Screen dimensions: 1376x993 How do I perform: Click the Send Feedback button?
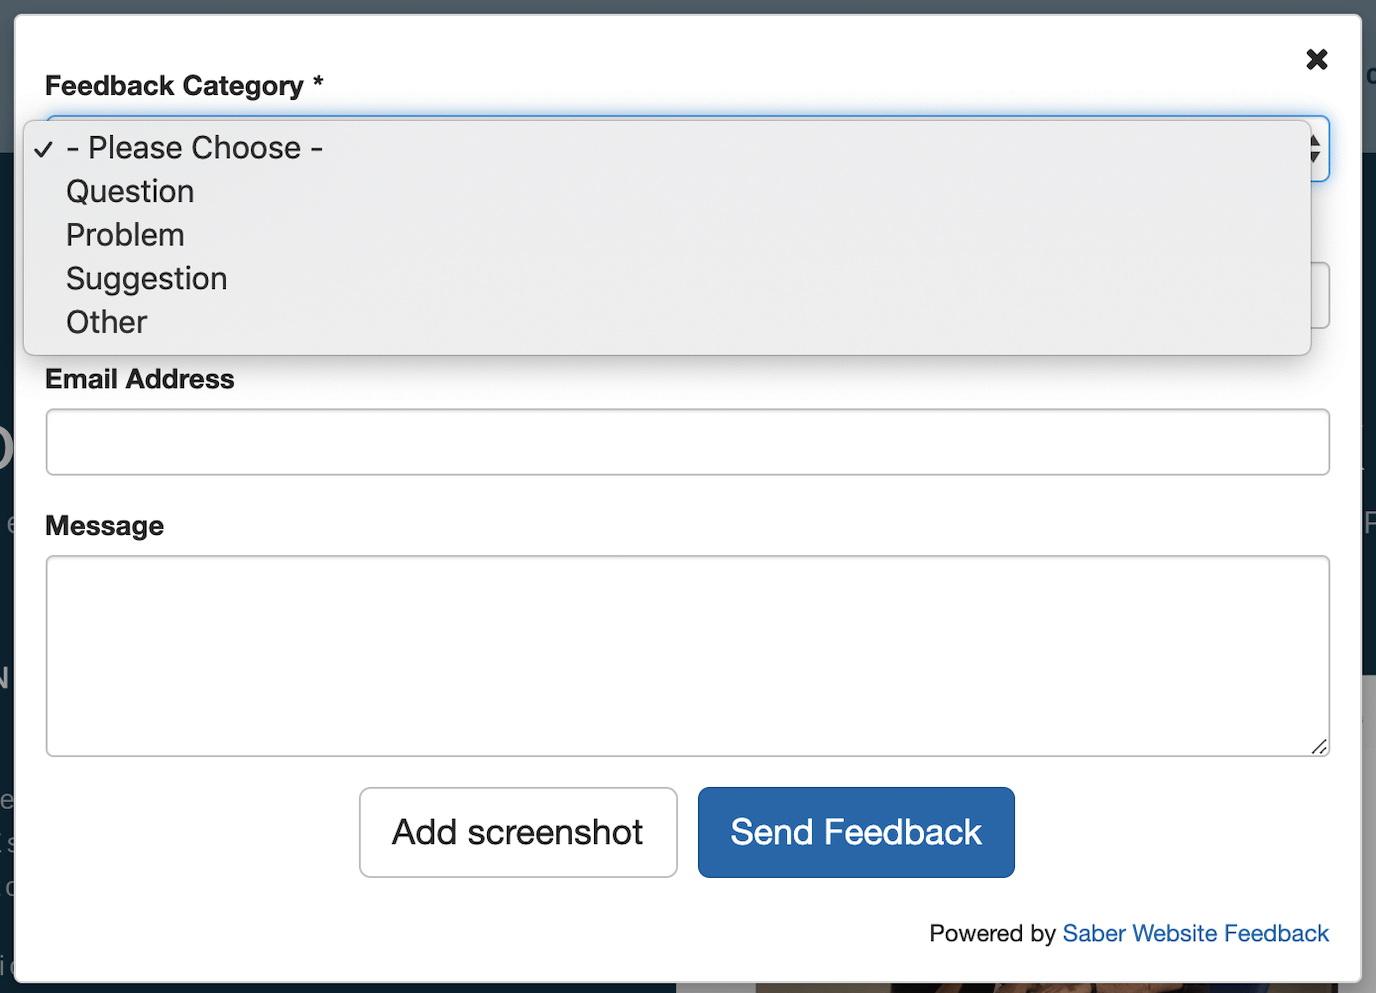(855, 832)
